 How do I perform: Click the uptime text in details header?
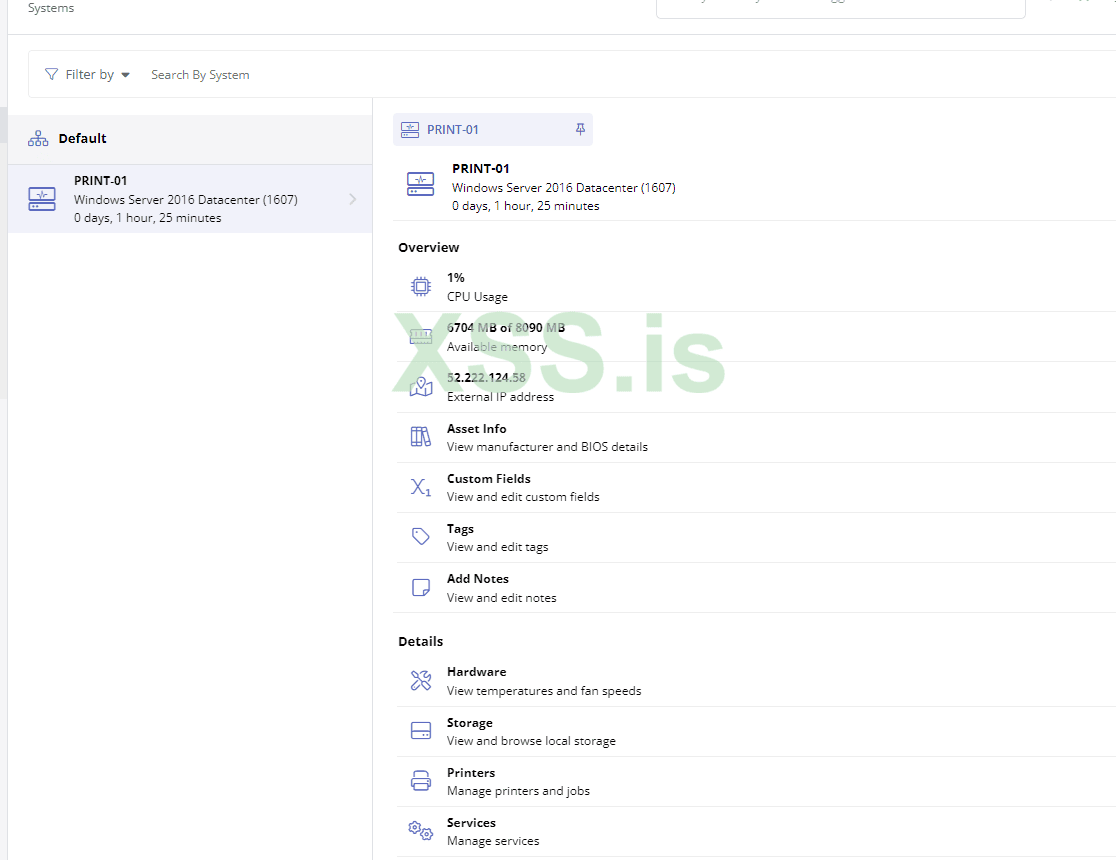525,206
